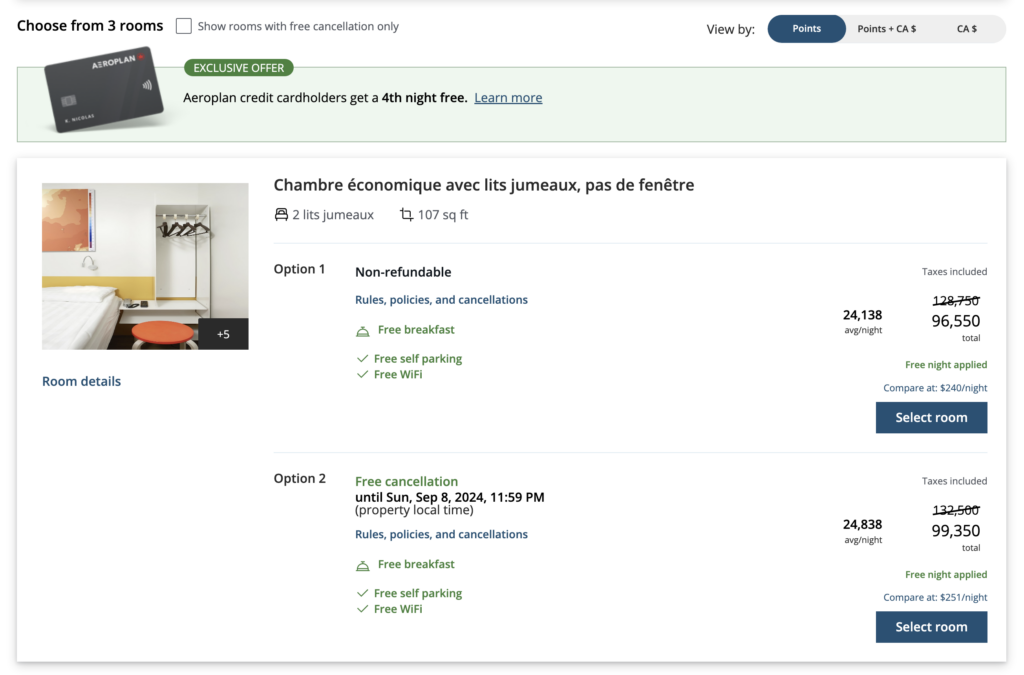This screenshot has height=675, width=1024.
Task: Click Compare at $240/night link
Action: (x=935, y=388)
